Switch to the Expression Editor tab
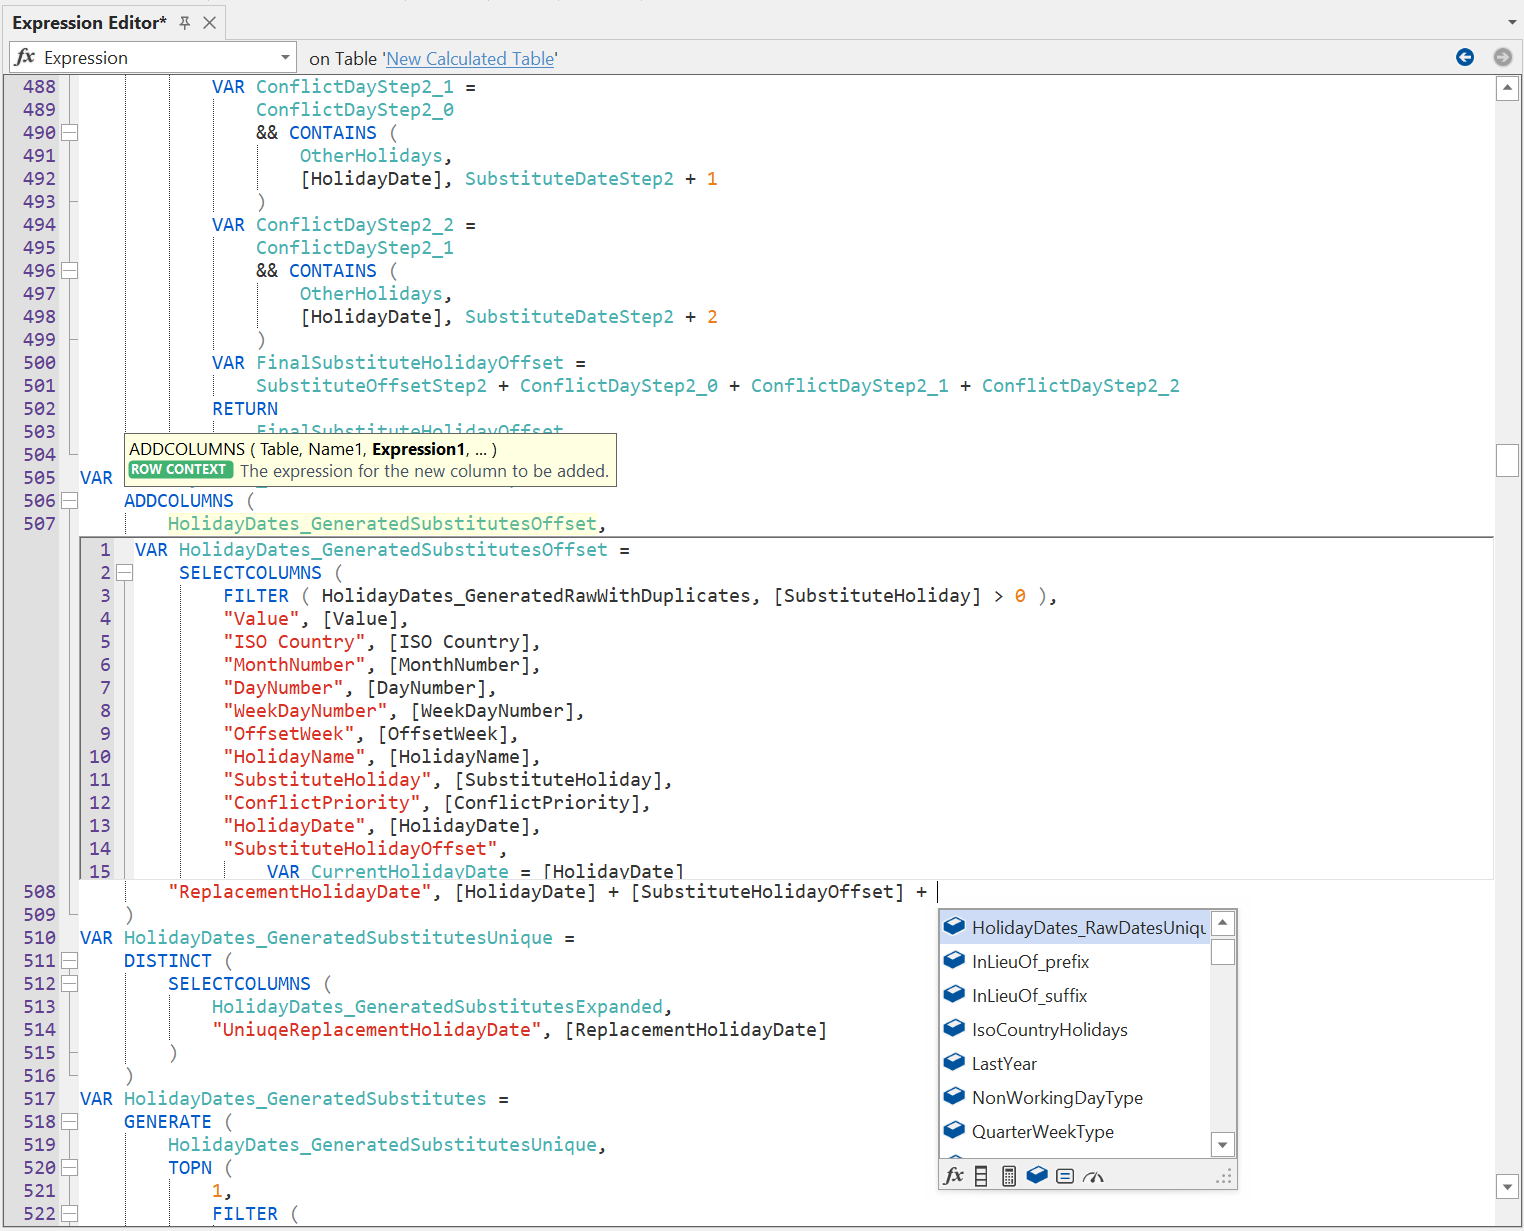 [x=90, y=21]
